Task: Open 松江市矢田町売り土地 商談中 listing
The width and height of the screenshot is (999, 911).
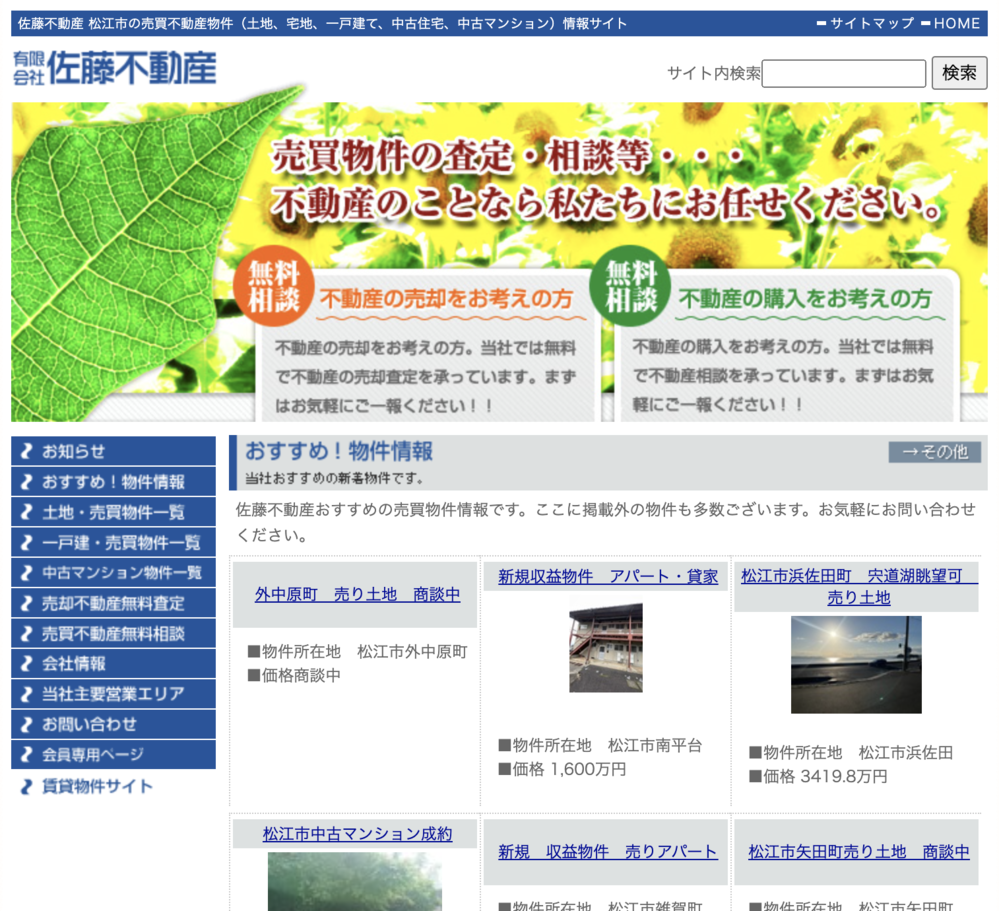Action: click(x=859, y=852)
